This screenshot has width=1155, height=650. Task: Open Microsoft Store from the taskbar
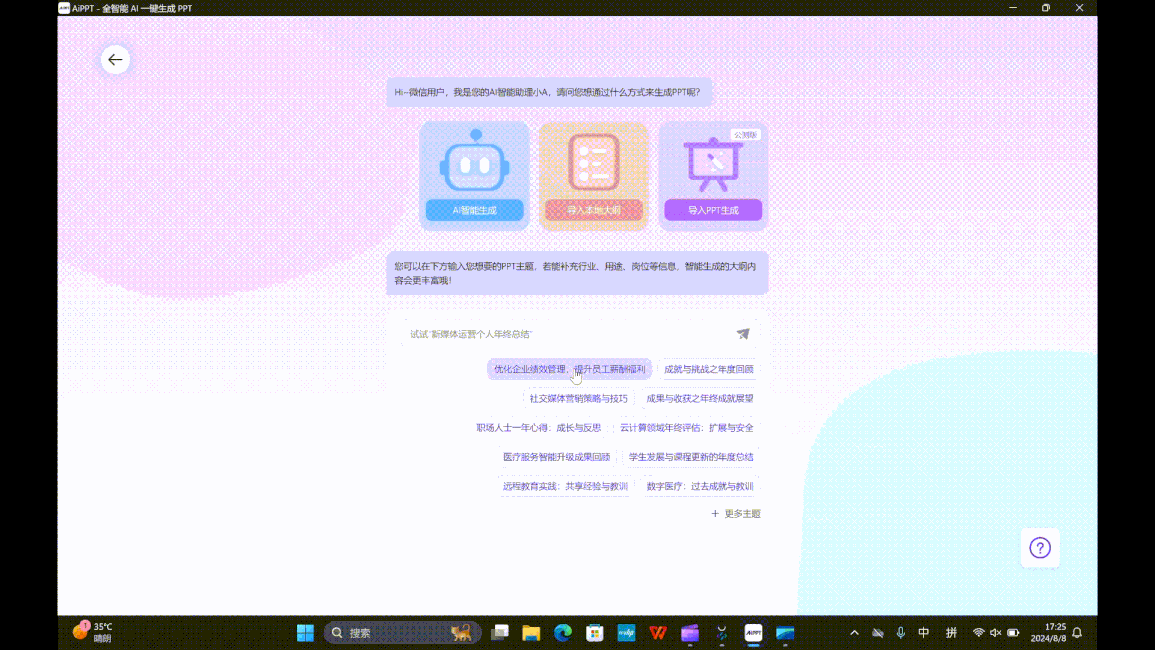pos(594,632)
